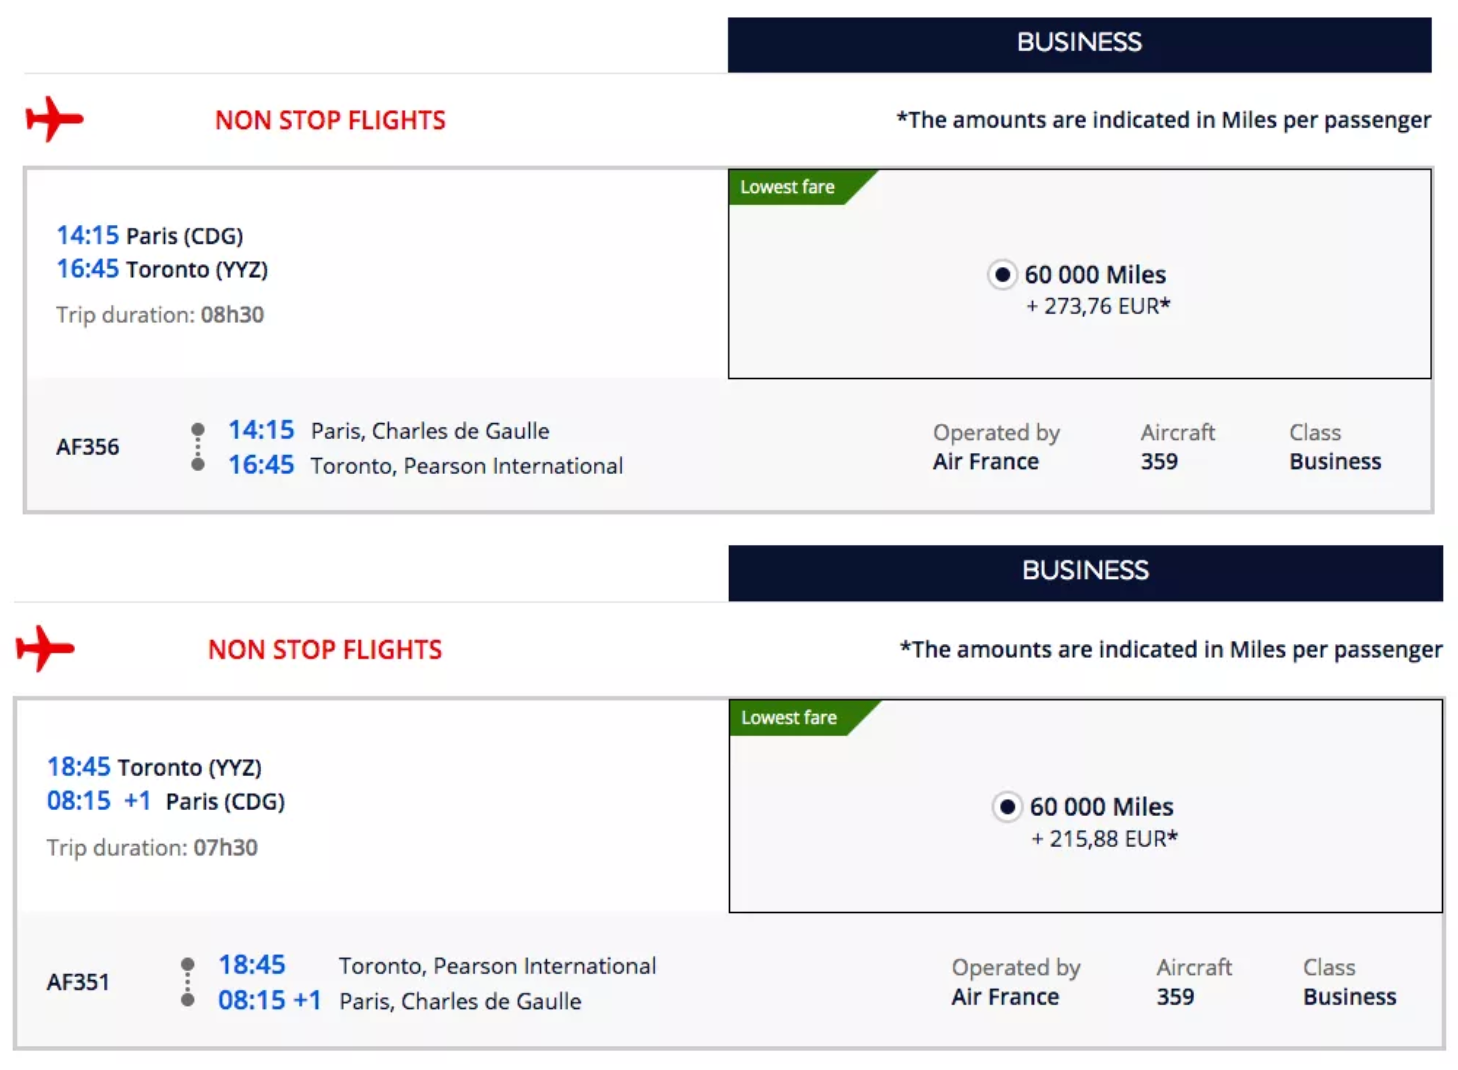Click the lower NON STOP FLIGHTS heading
The image size is (1458, 1070).
tap(325, 650)
